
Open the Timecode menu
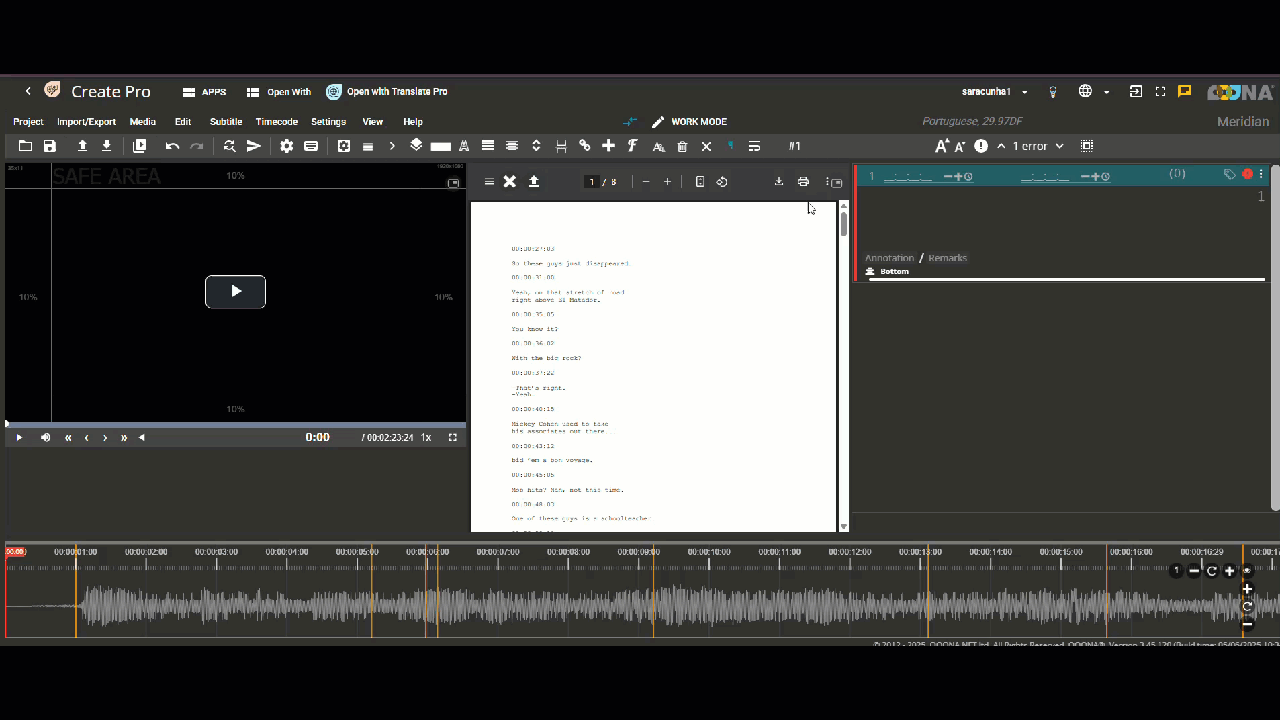276,122
